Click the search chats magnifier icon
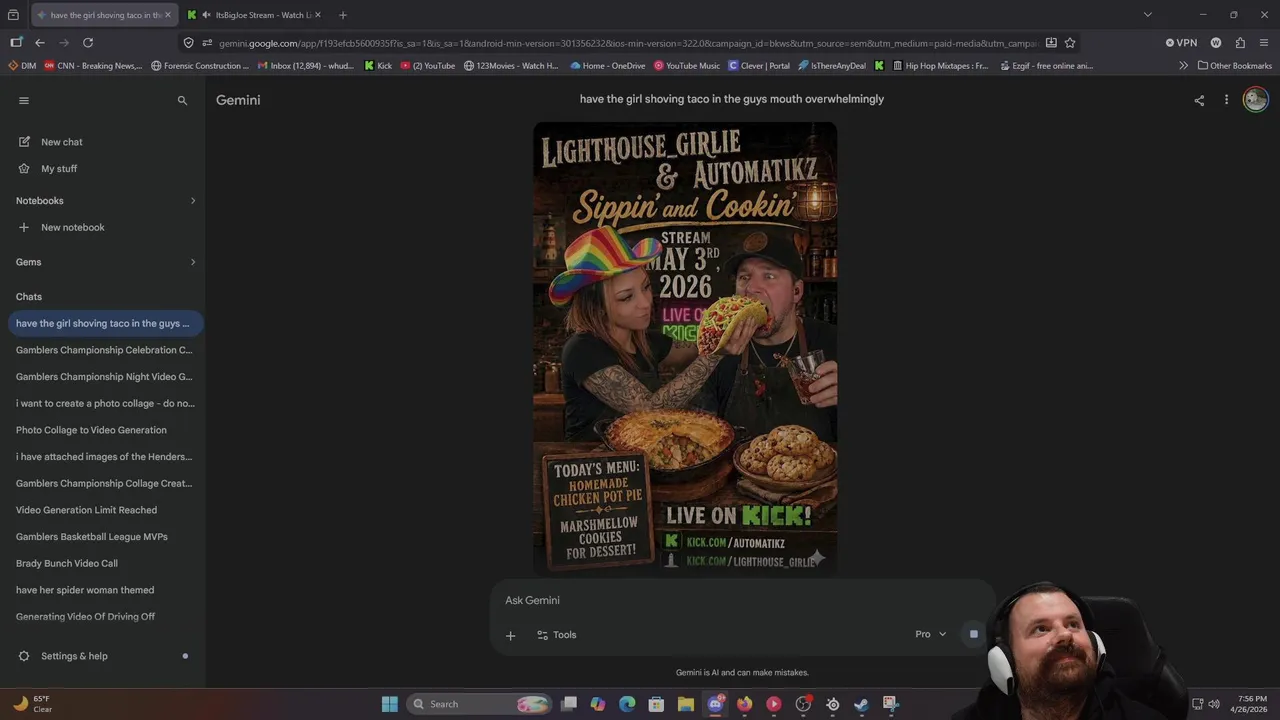The width and height of the screenshot is (1280, 720). point(182,100)
